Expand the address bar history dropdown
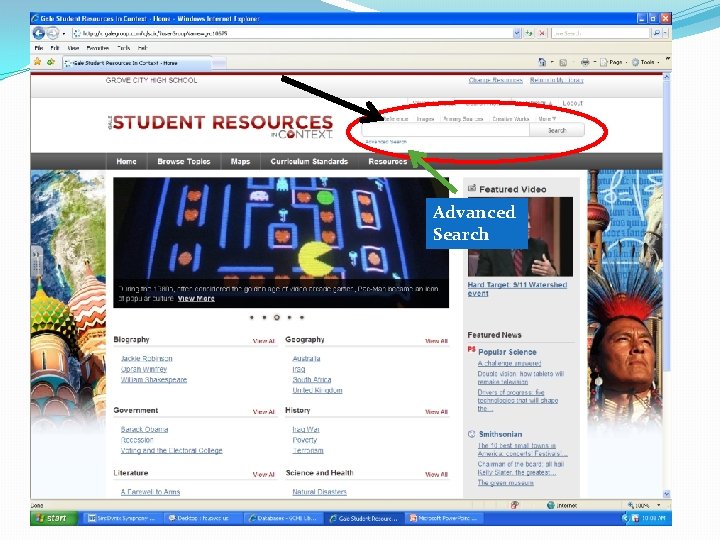This screenshot has width=720, height=540. click(x=517, y=33)
